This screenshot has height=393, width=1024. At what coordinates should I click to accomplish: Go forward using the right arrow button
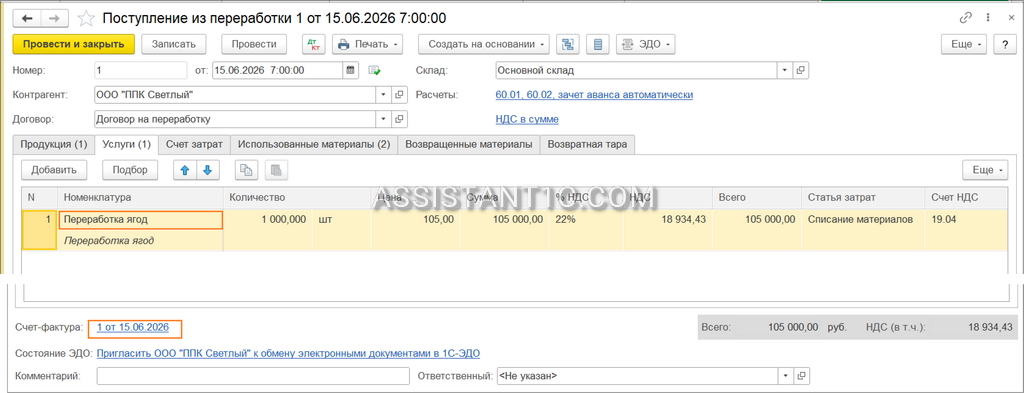pyautogui.click(x=54, y=18)
